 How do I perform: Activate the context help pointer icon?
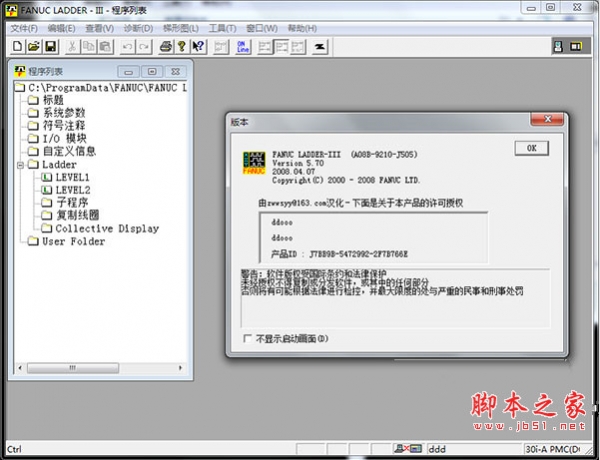coord(199,47)
